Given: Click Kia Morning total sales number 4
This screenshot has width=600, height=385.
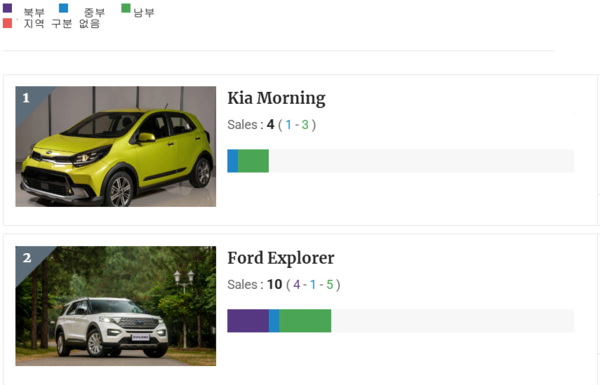Looking at the screenshot, I should pyautogui.click(x=271, y=125).
